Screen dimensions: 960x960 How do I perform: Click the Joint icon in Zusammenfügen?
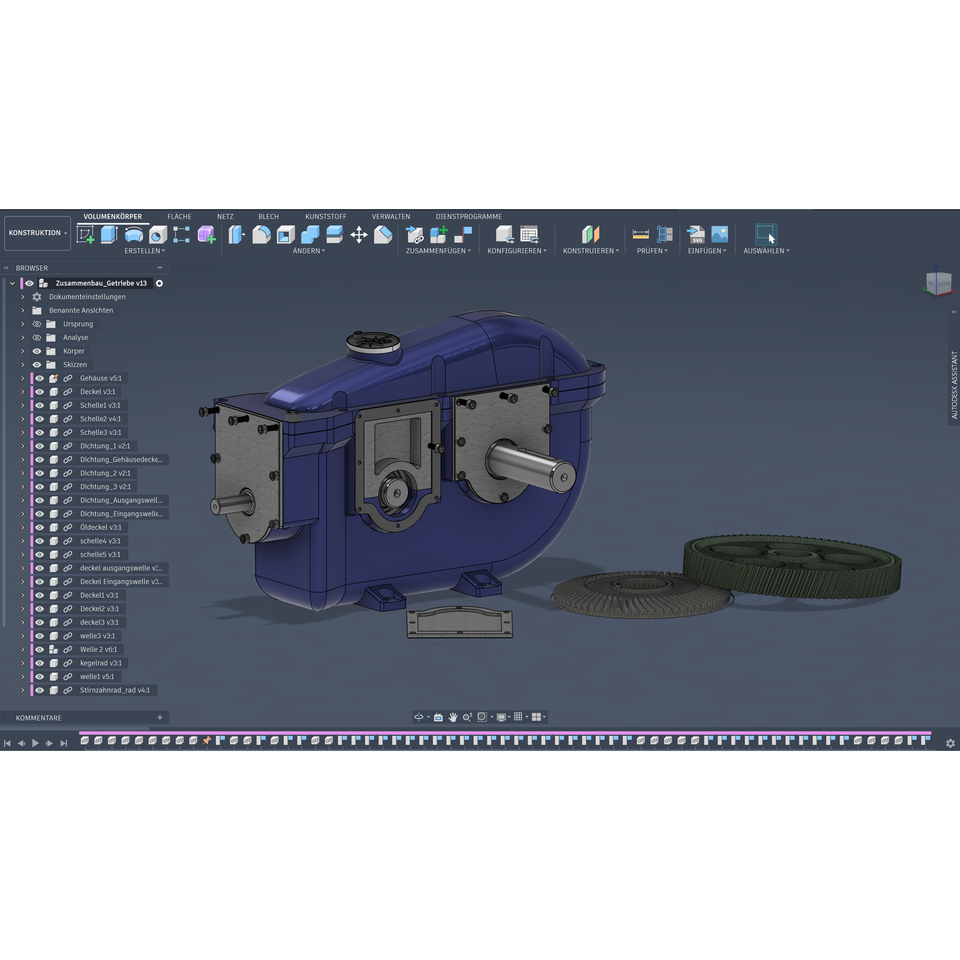(x=463, y=234)
